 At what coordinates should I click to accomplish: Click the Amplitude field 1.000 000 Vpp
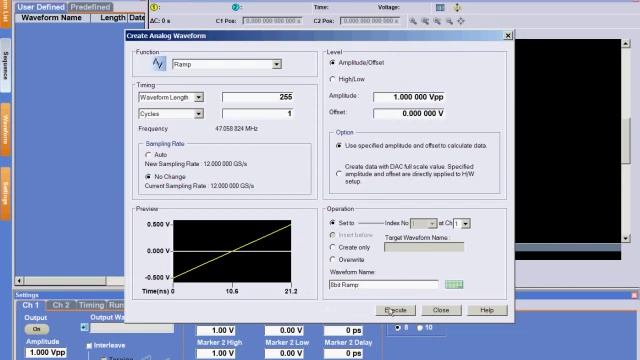[x=409, y=97]
